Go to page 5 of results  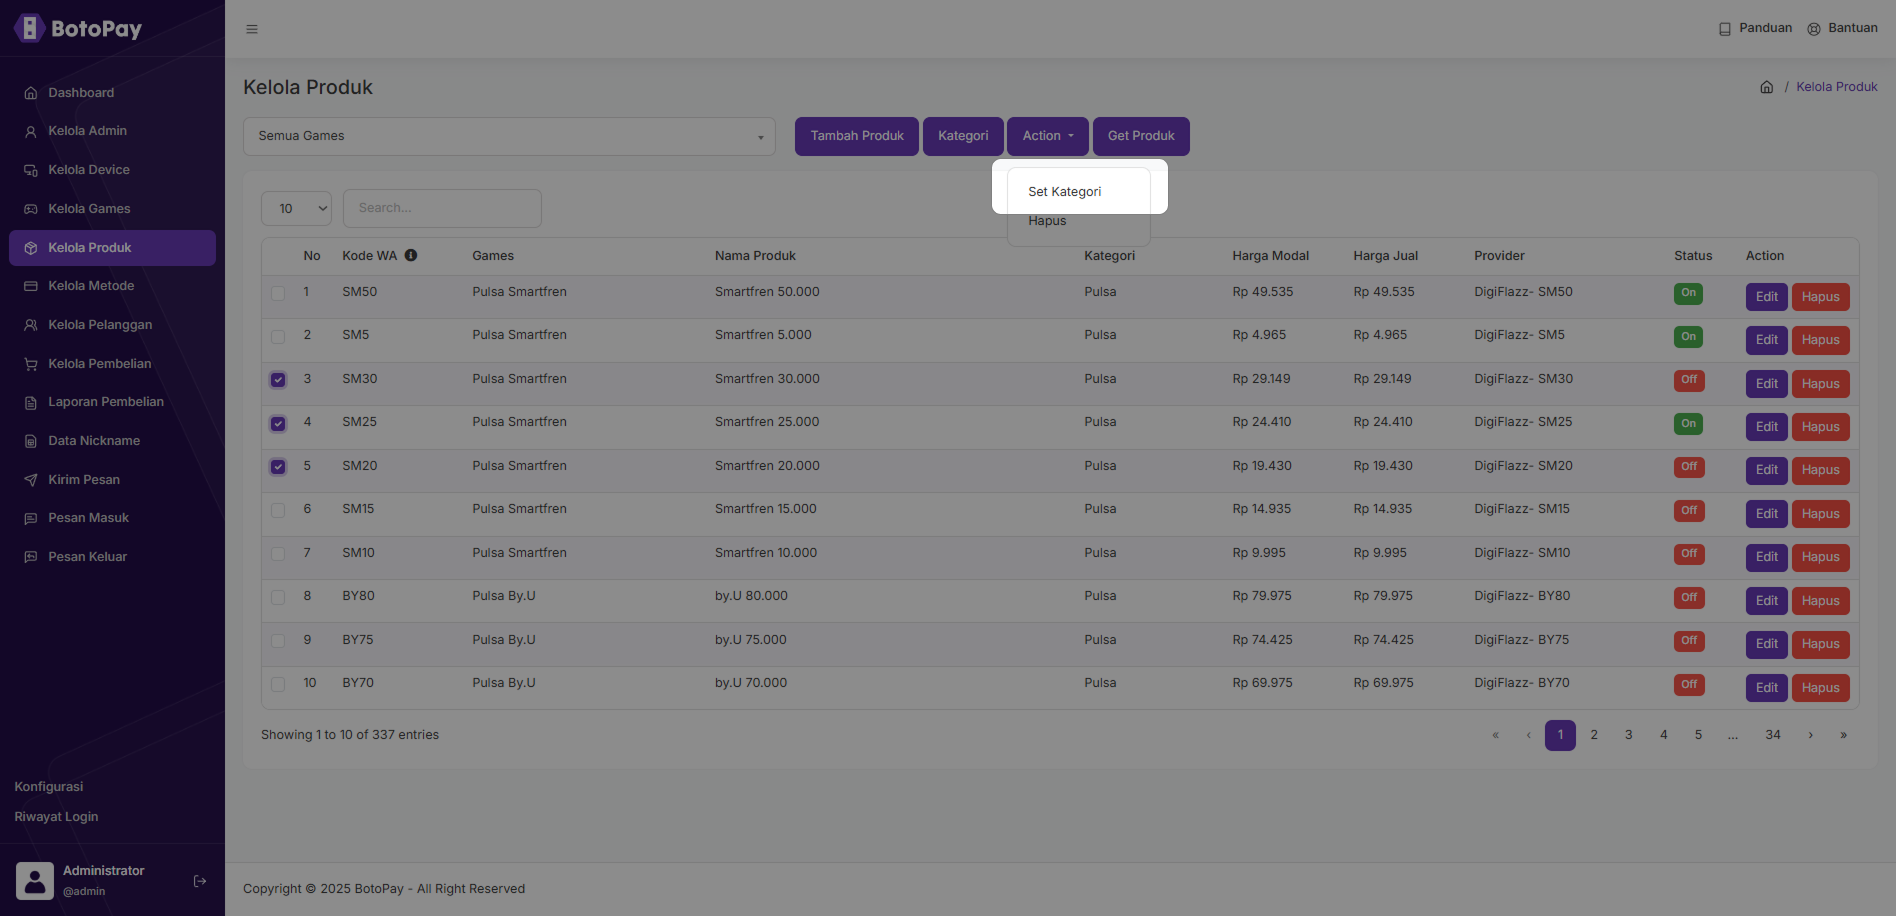tap(1698, 735)
